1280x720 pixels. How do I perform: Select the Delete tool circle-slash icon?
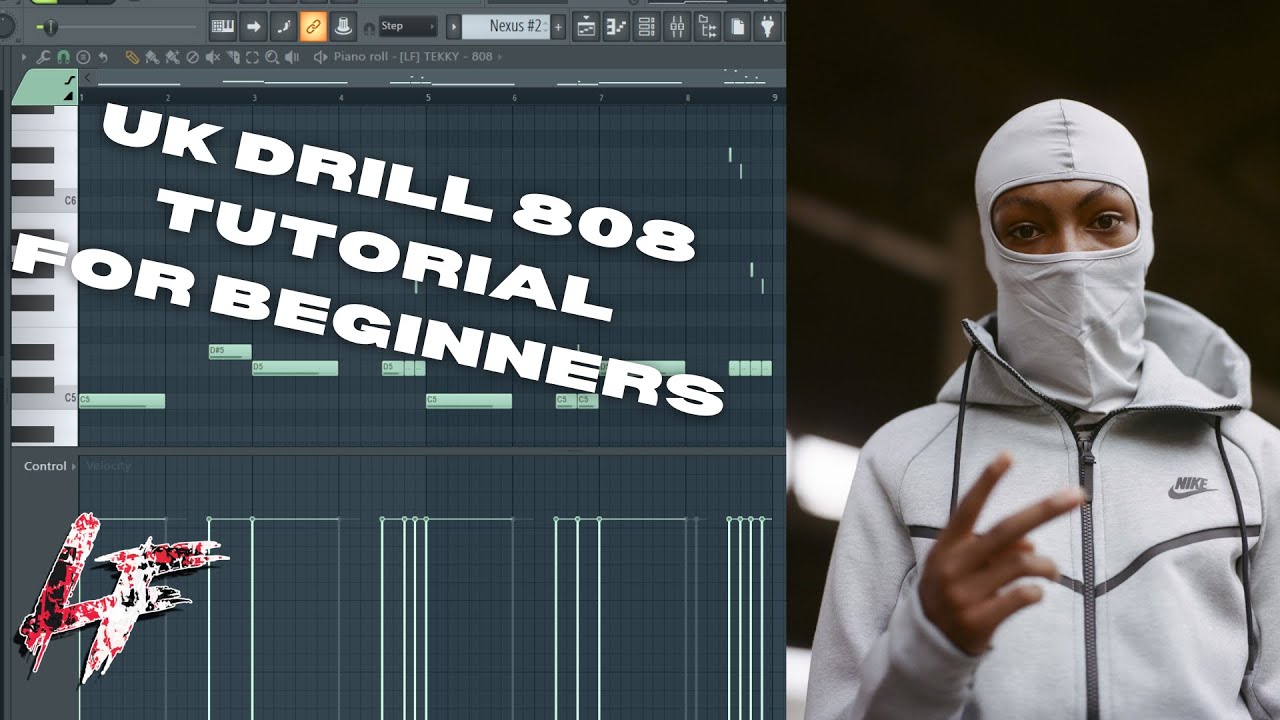tap(192, 57)
